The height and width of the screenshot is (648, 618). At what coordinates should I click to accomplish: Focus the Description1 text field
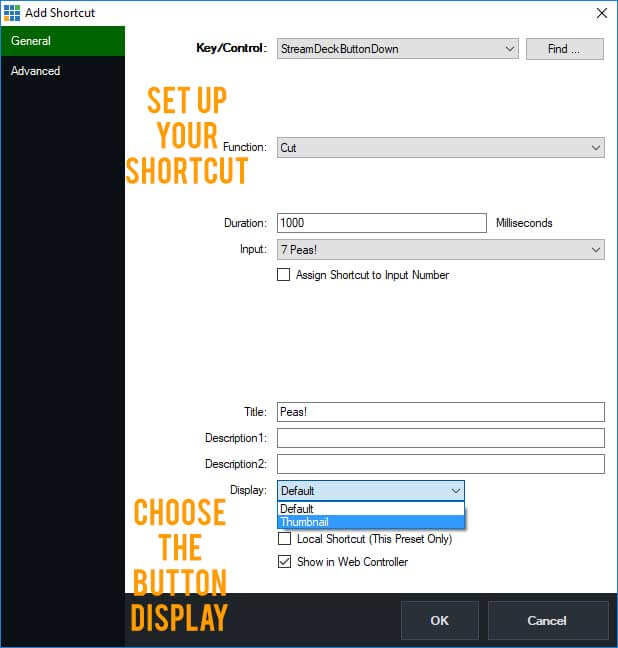tap(440, 438)
